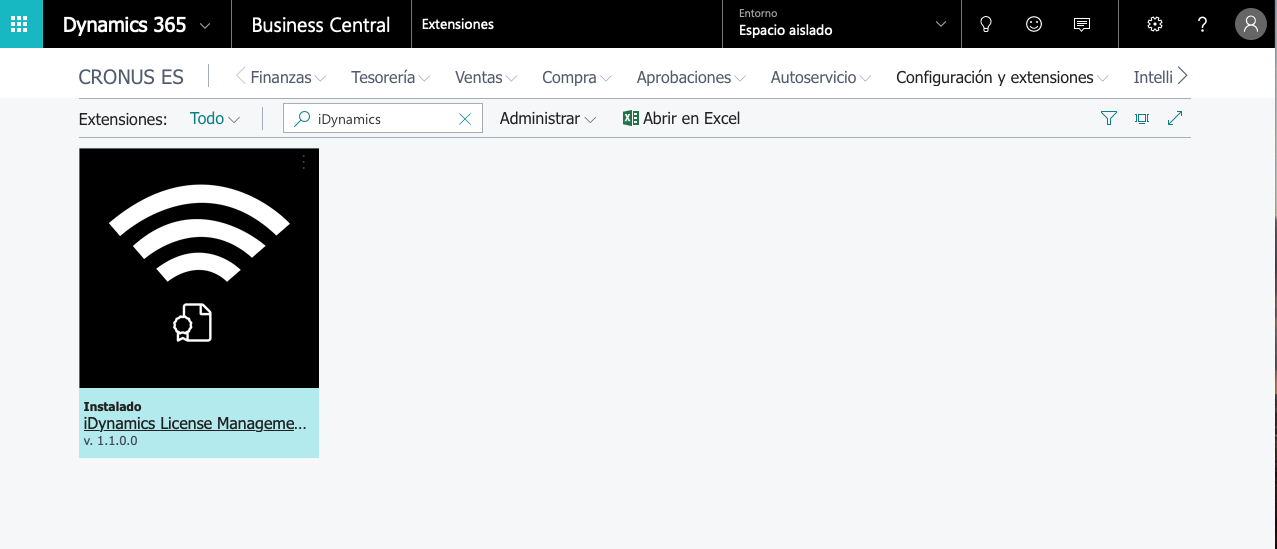This screenshot has width=1277, height=549.
Task: Open the Ventas menu
Action: coord(486,77)
